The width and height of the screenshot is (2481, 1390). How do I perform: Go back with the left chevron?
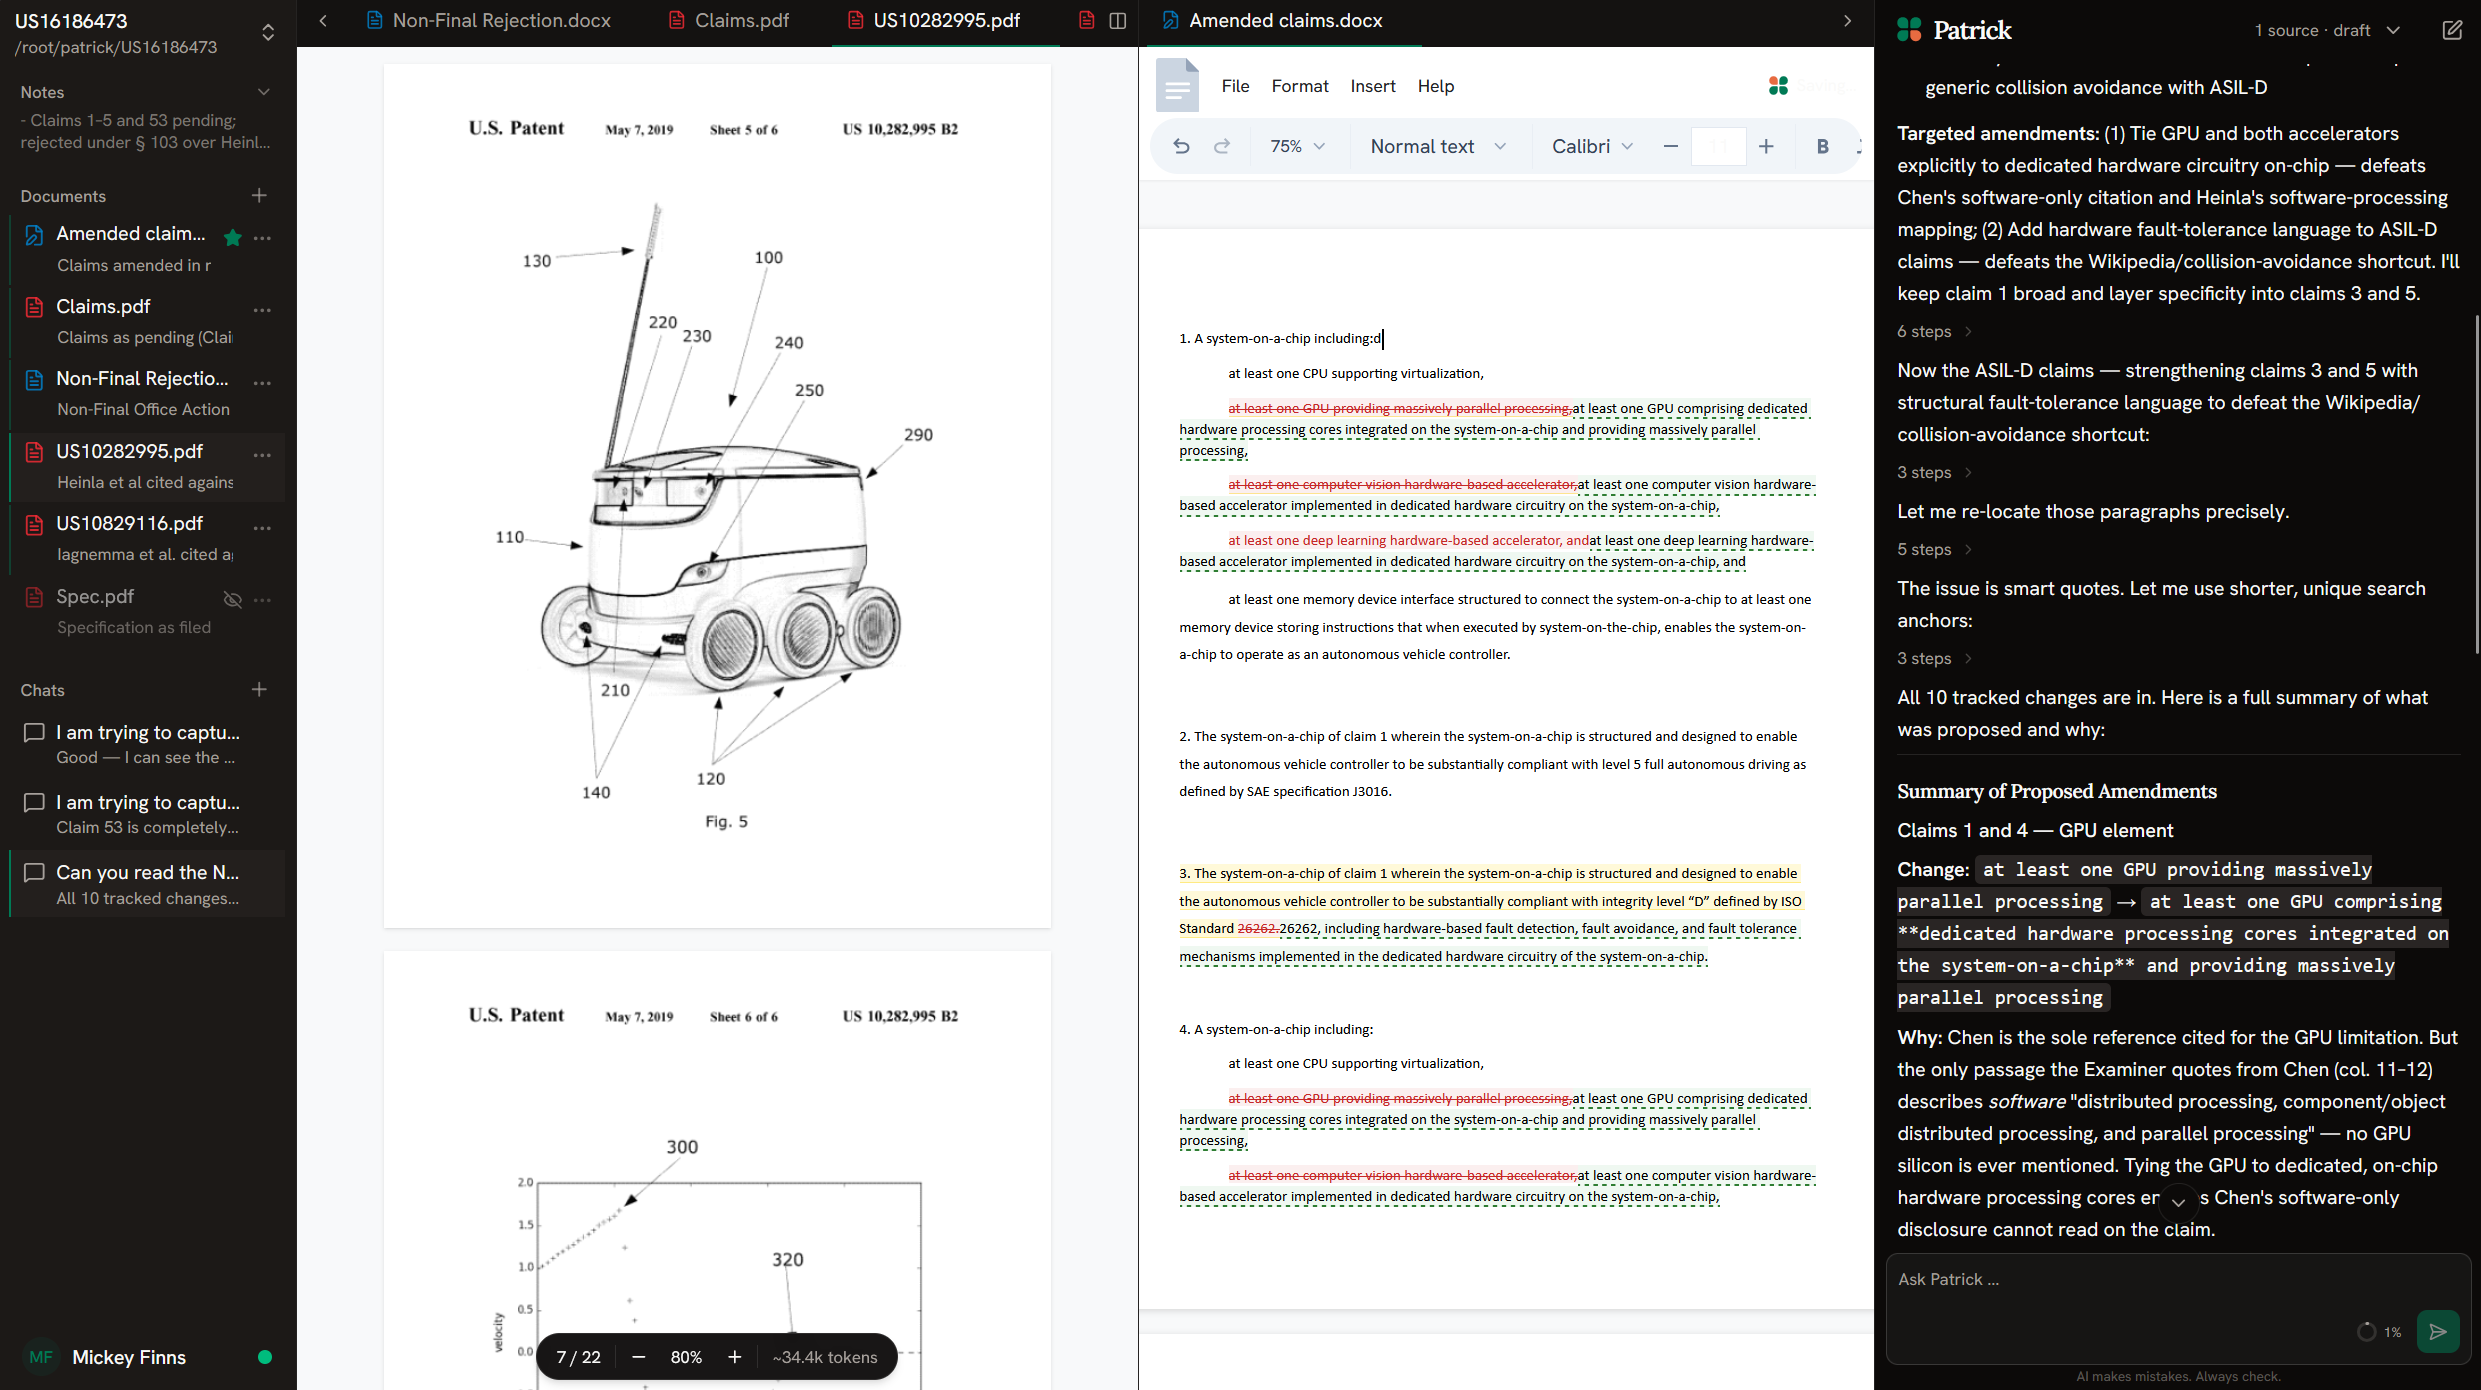pyautogui.click(x=323, y=20)
